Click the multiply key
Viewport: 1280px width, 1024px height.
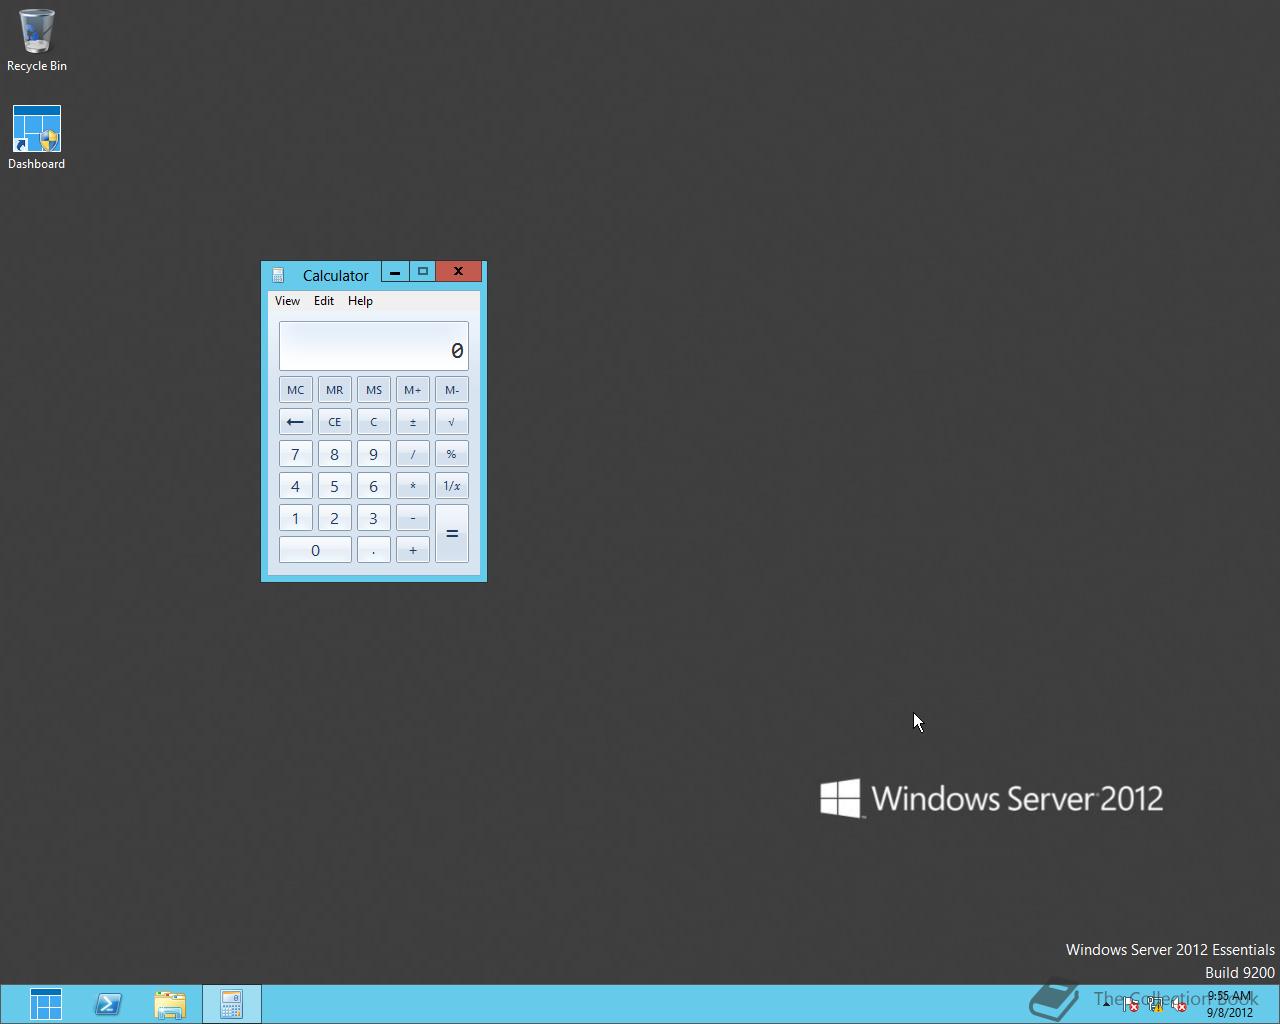click(x=413, y=486)
